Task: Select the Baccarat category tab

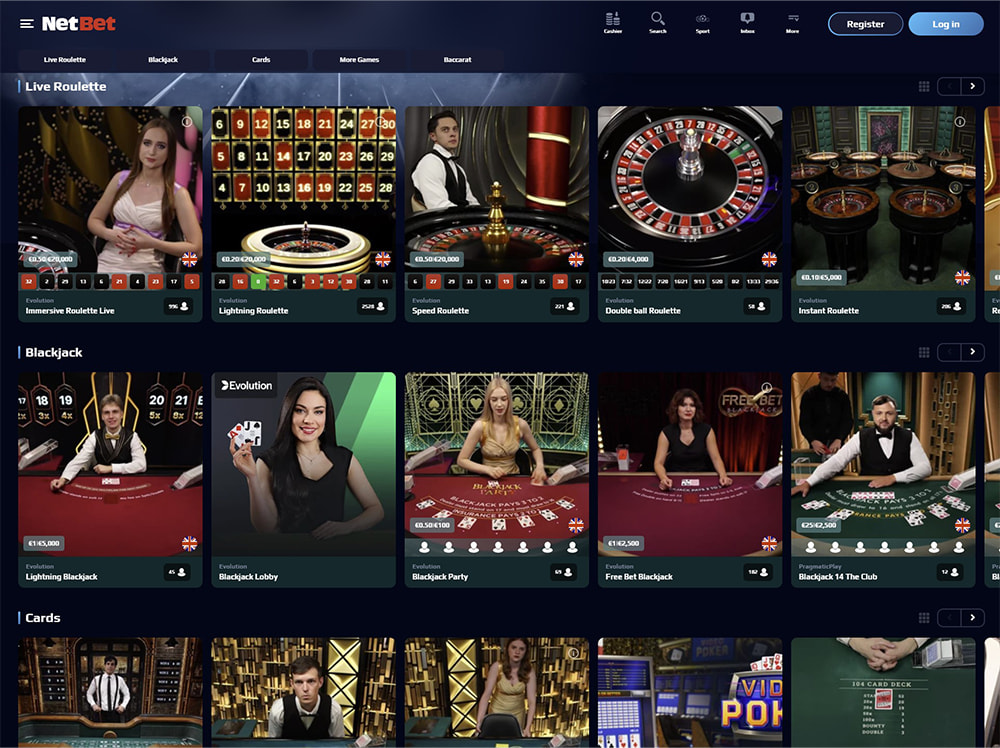Action: pyautogui.click(x=457, y=59)
